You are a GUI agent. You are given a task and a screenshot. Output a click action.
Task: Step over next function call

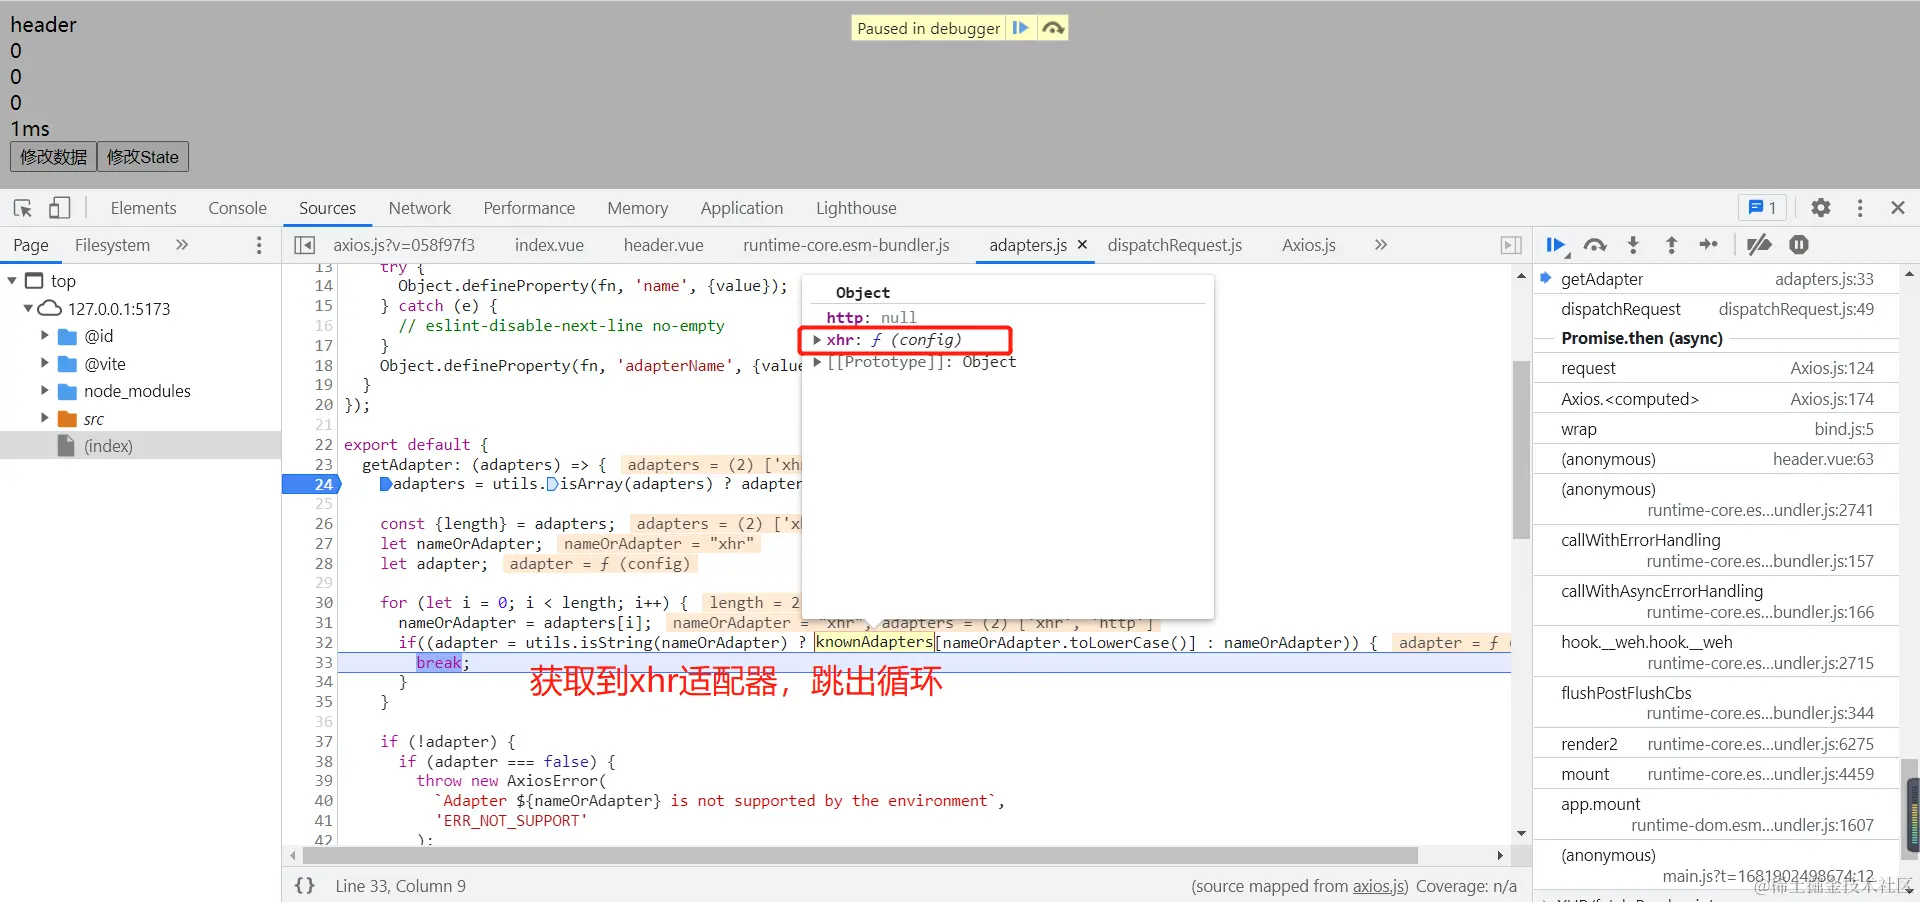click(1595, 245)
